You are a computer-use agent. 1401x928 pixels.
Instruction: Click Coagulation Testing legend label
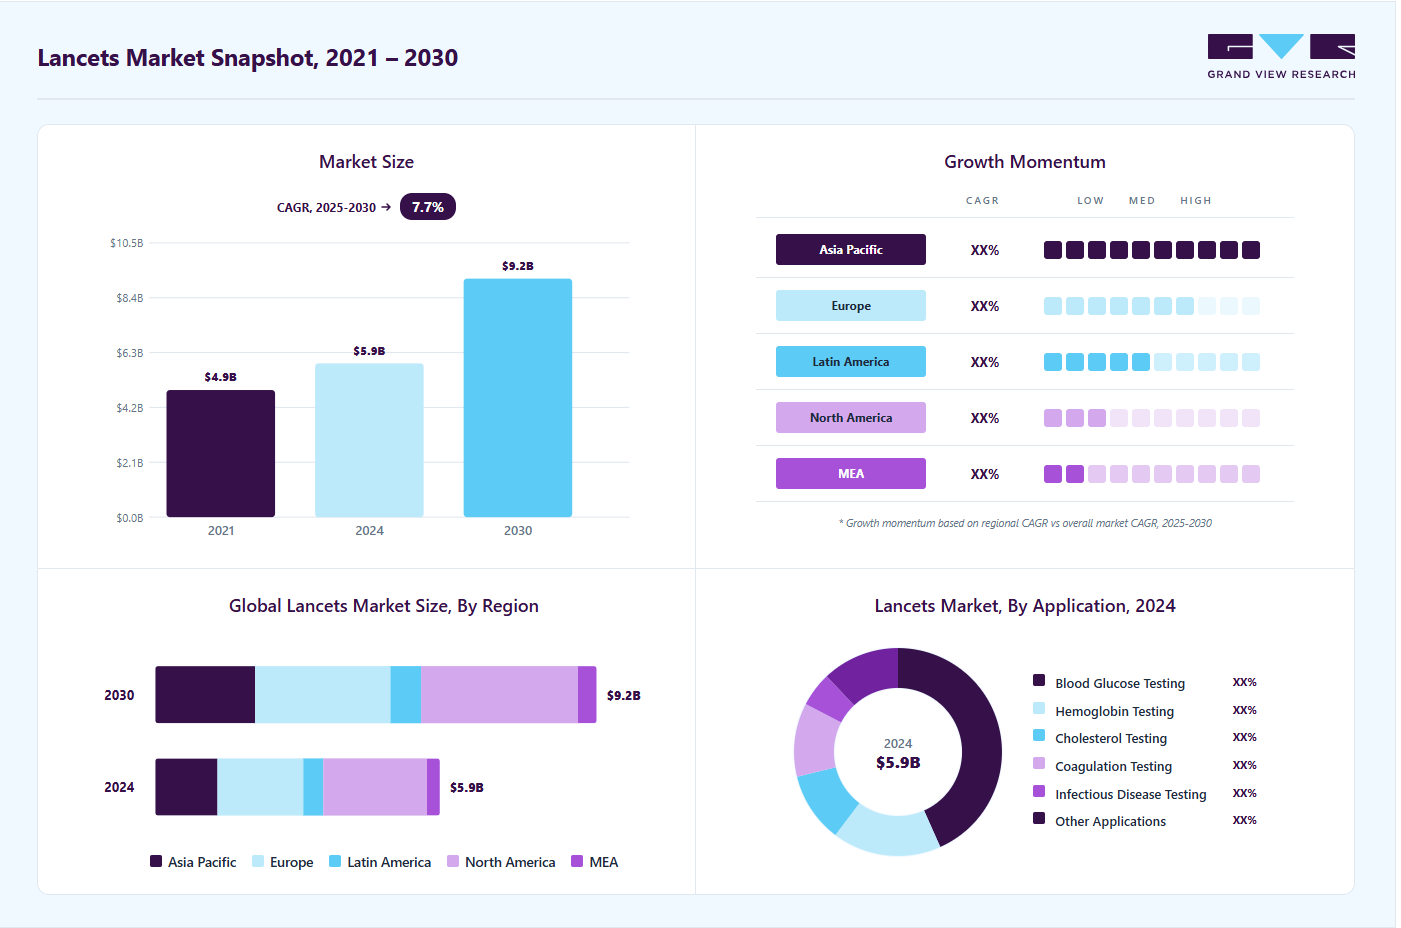(1113, 766)
